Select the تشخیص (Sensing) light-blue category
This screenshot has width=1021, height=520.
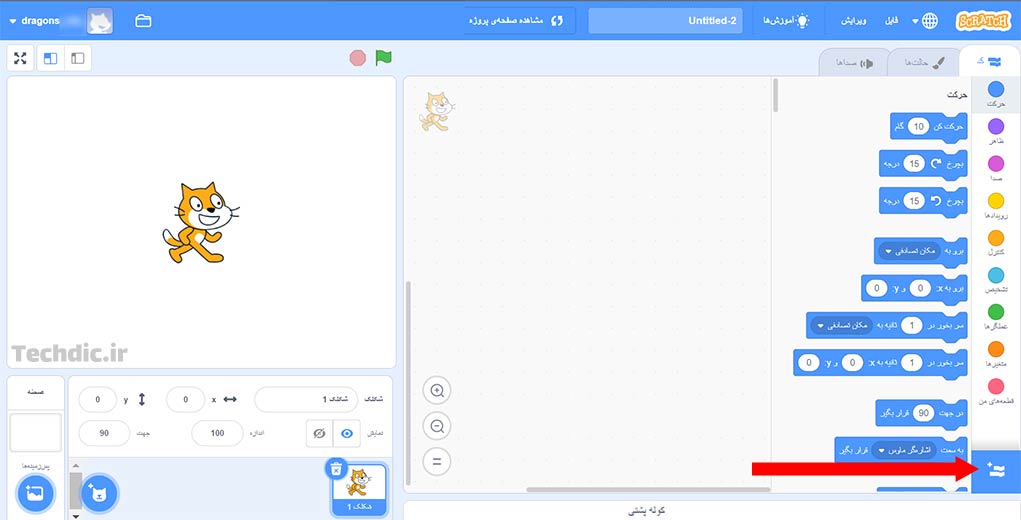(996, 279)
